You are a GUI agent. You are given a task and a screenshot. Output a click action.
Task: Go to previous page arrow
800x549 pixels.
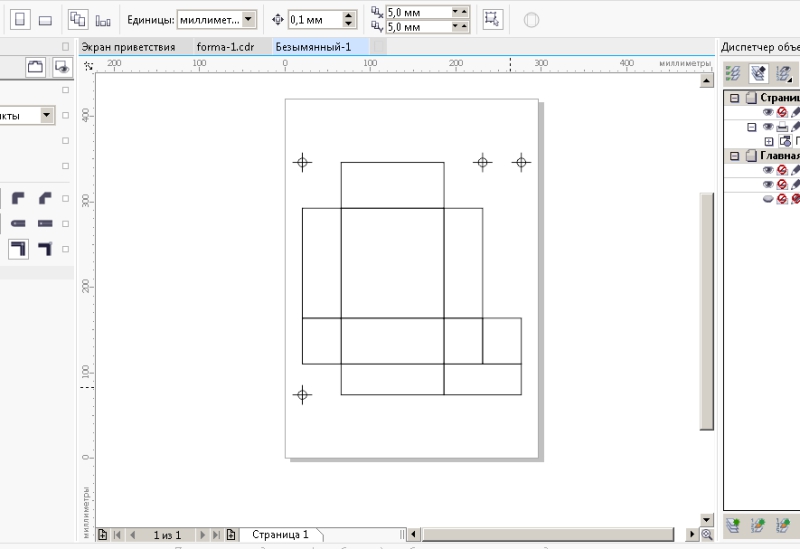point(133,534)
